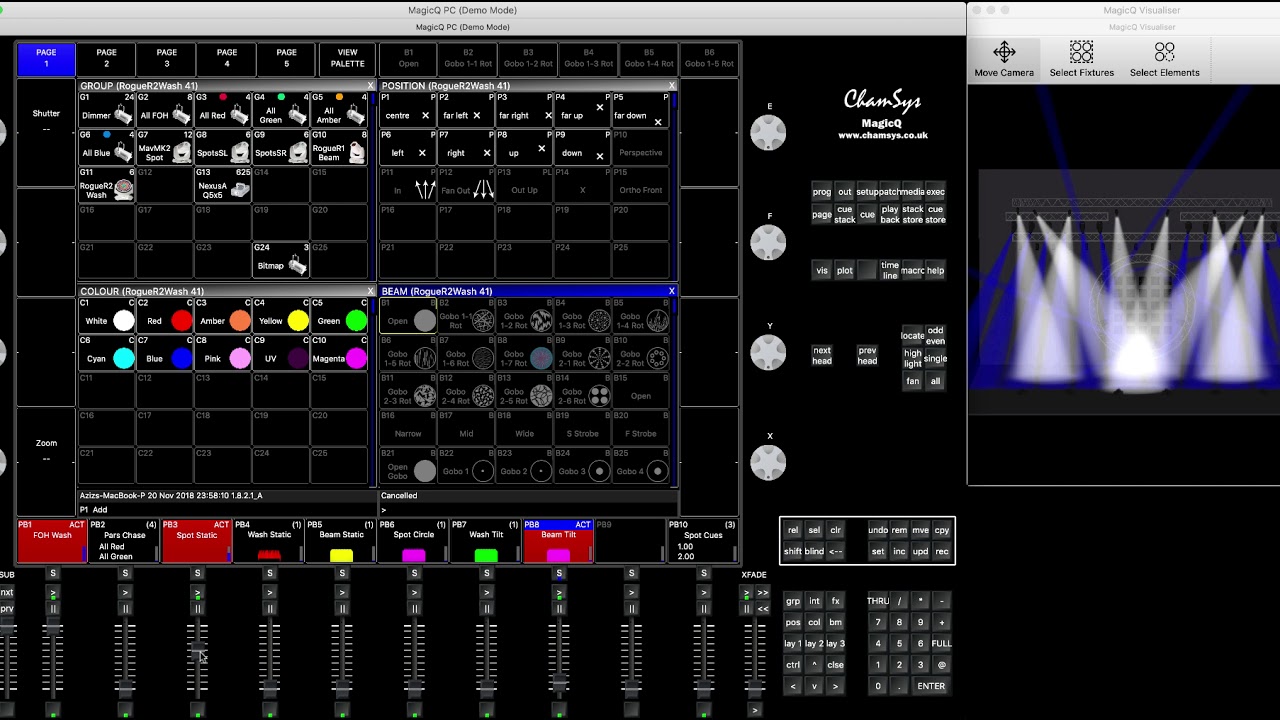Toggle the fan button
The height and width of the screenshot is (720, 1280).
913,381
